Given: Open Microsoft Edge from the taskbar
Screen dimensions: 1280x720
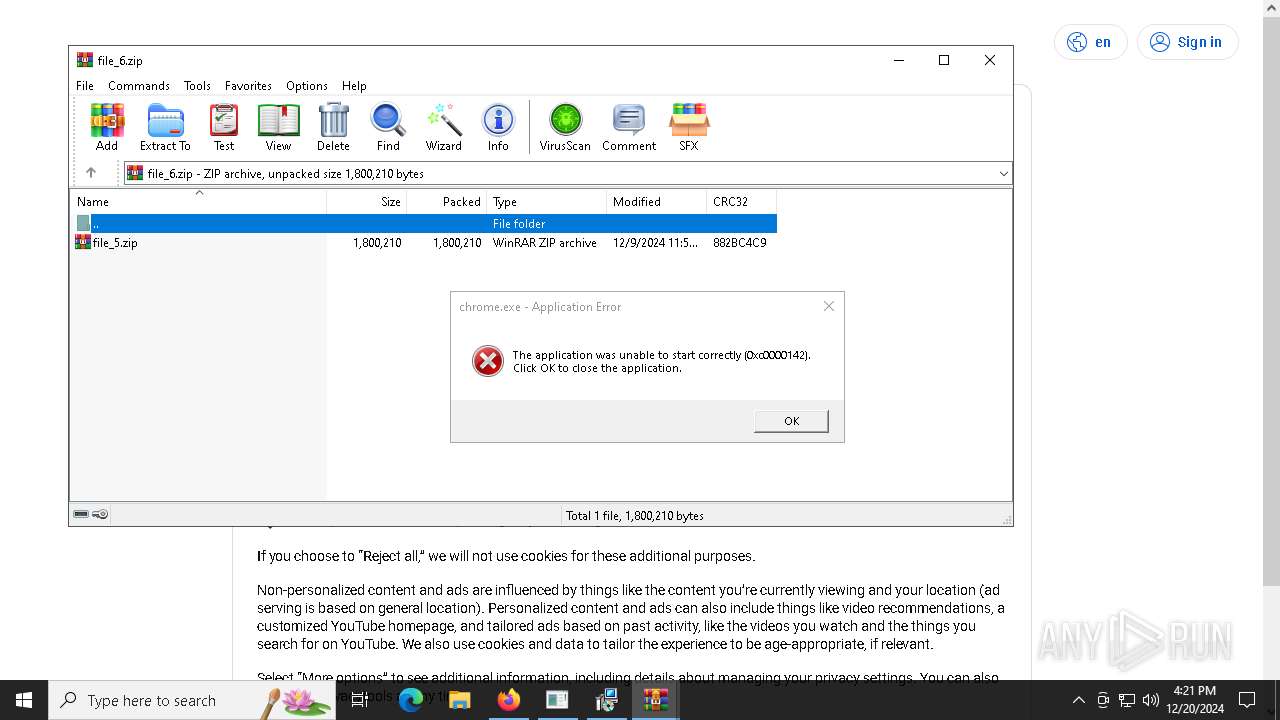Looking at the screenshot, I should [411, 700].
